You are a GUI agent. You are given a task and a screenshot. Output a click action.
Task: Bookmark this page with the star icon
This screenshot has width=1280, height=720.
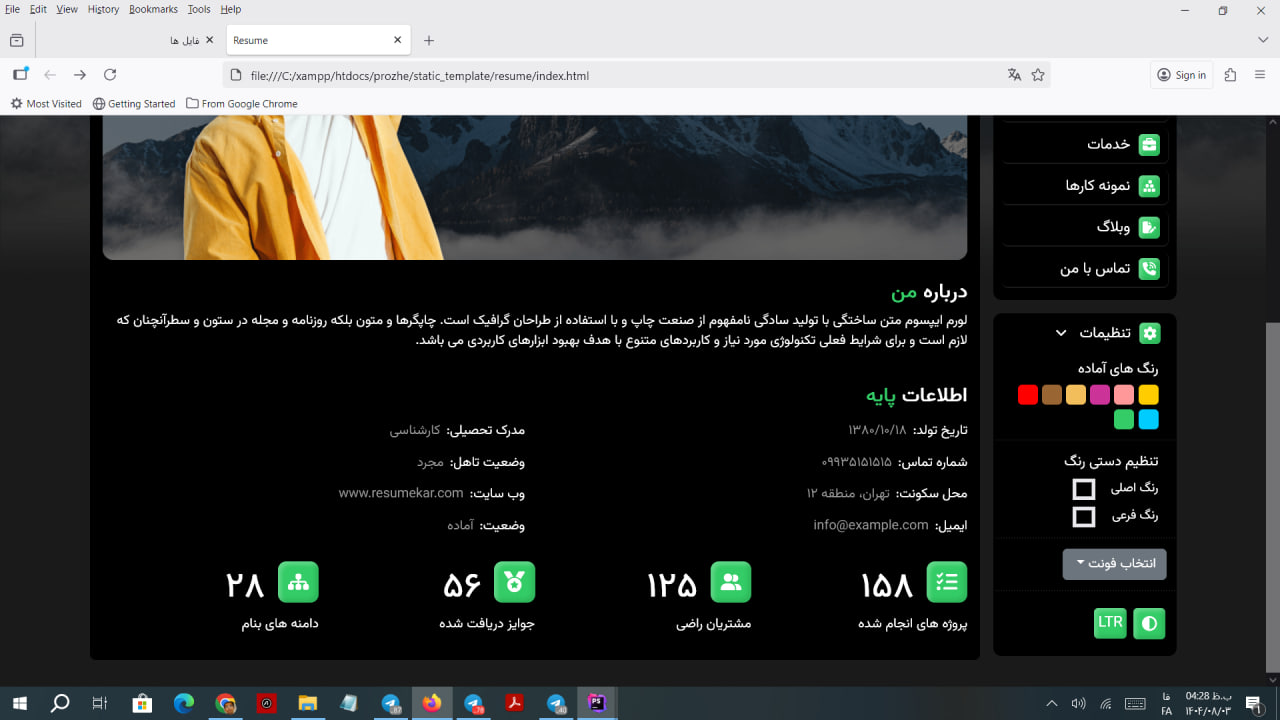1038,75
